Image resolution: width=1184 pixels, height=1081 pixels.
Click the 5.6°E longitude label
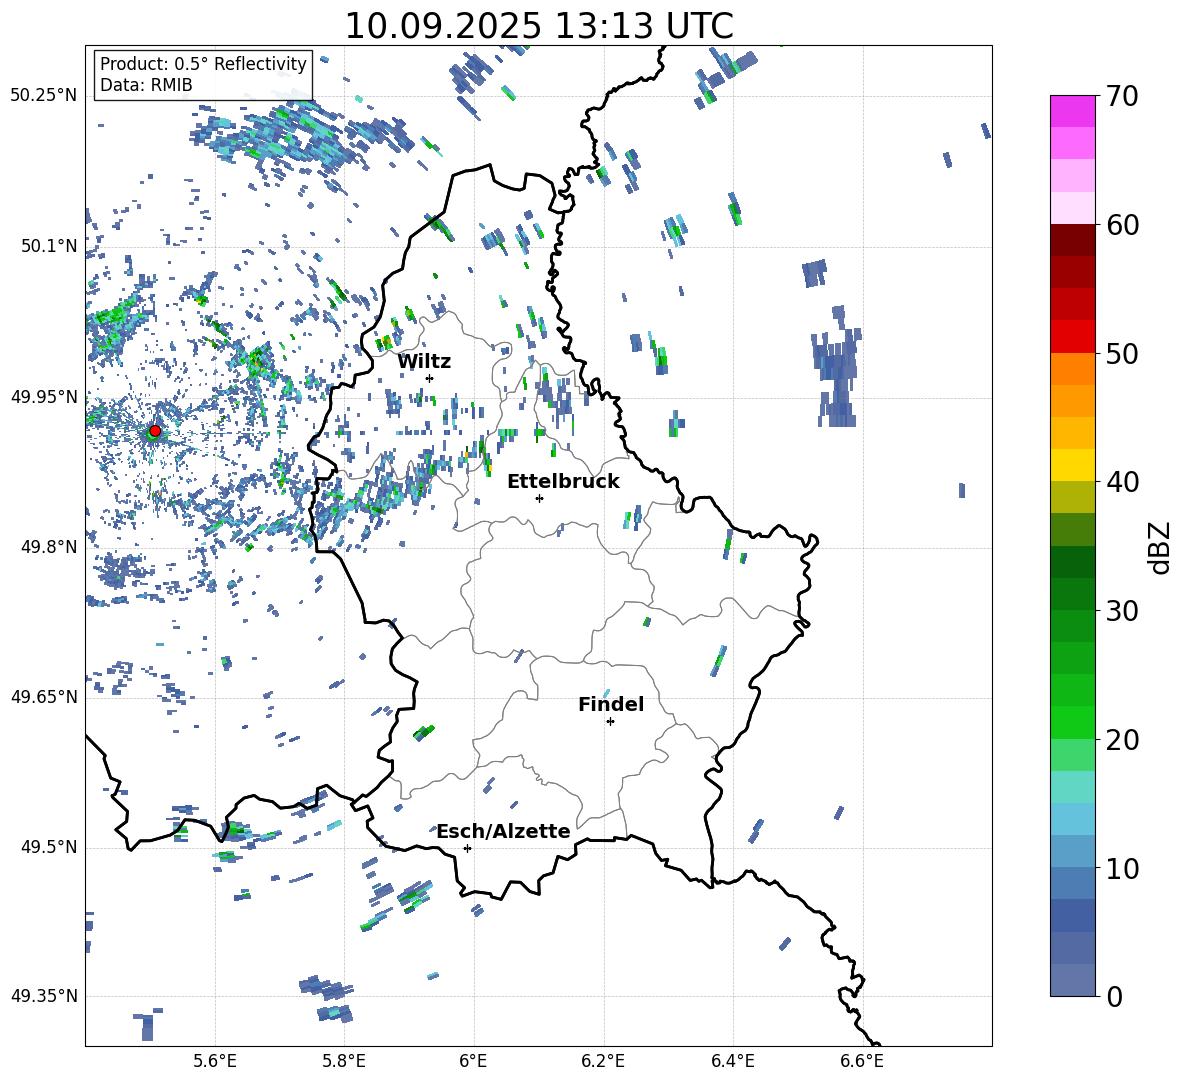[x=215, y=1062]
